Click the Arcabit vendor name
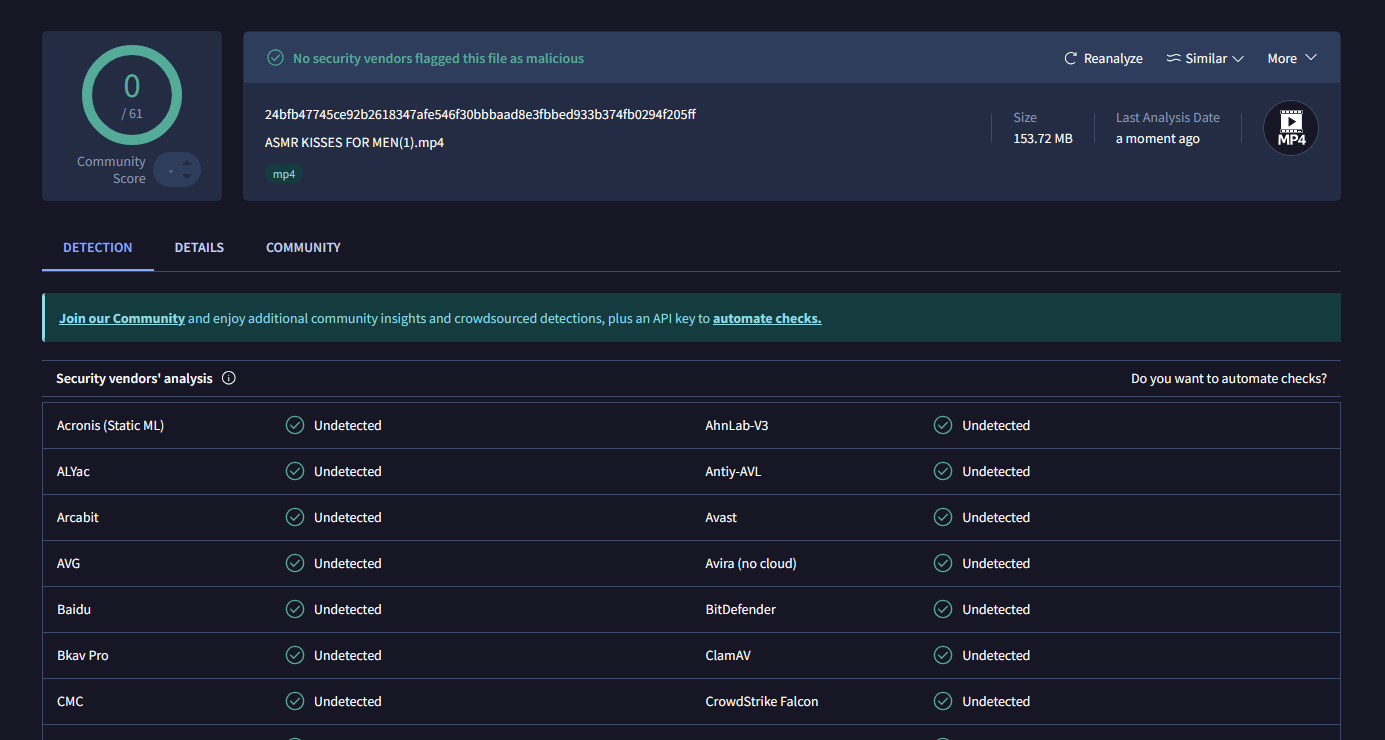The width and height of the screenshot is (1385, 740). pyautogui.click(x=78, y=517)
